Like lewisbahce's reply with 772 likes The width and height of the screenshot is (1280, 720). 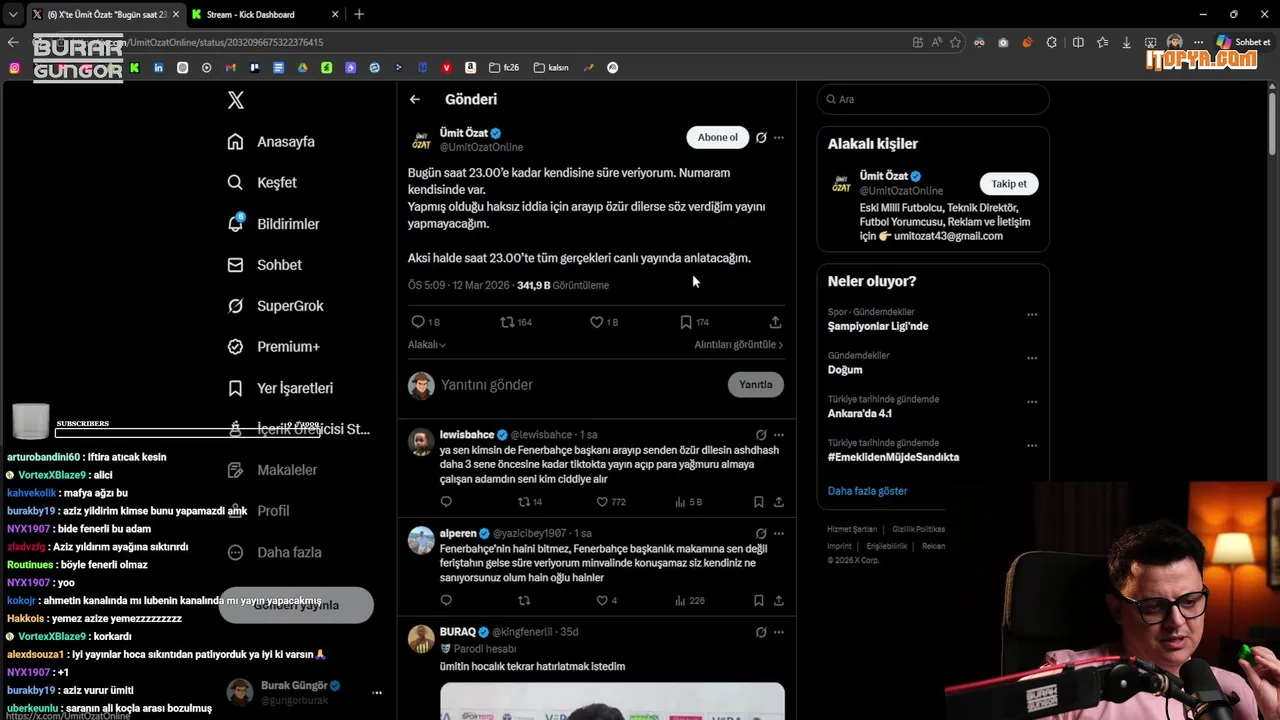pyautogui.click(x=603, y=502)
